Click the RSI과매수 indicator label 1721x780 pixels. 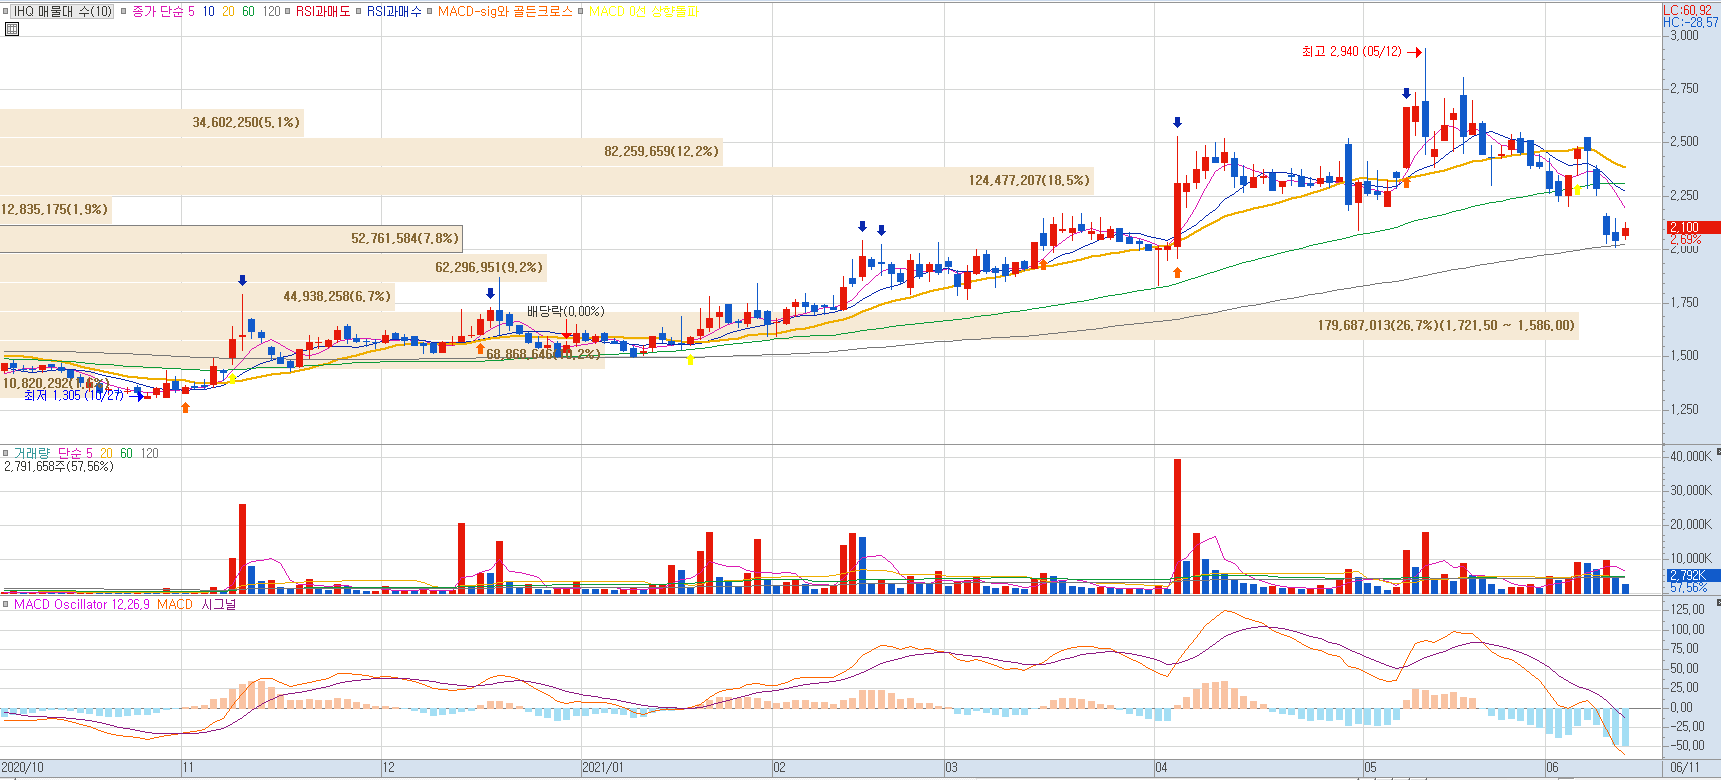pos(394,12)
